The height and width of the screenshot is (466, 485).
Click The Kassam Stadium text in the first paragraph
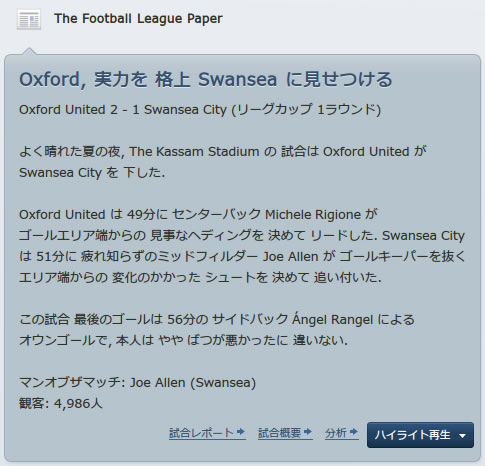click(194, 152)
